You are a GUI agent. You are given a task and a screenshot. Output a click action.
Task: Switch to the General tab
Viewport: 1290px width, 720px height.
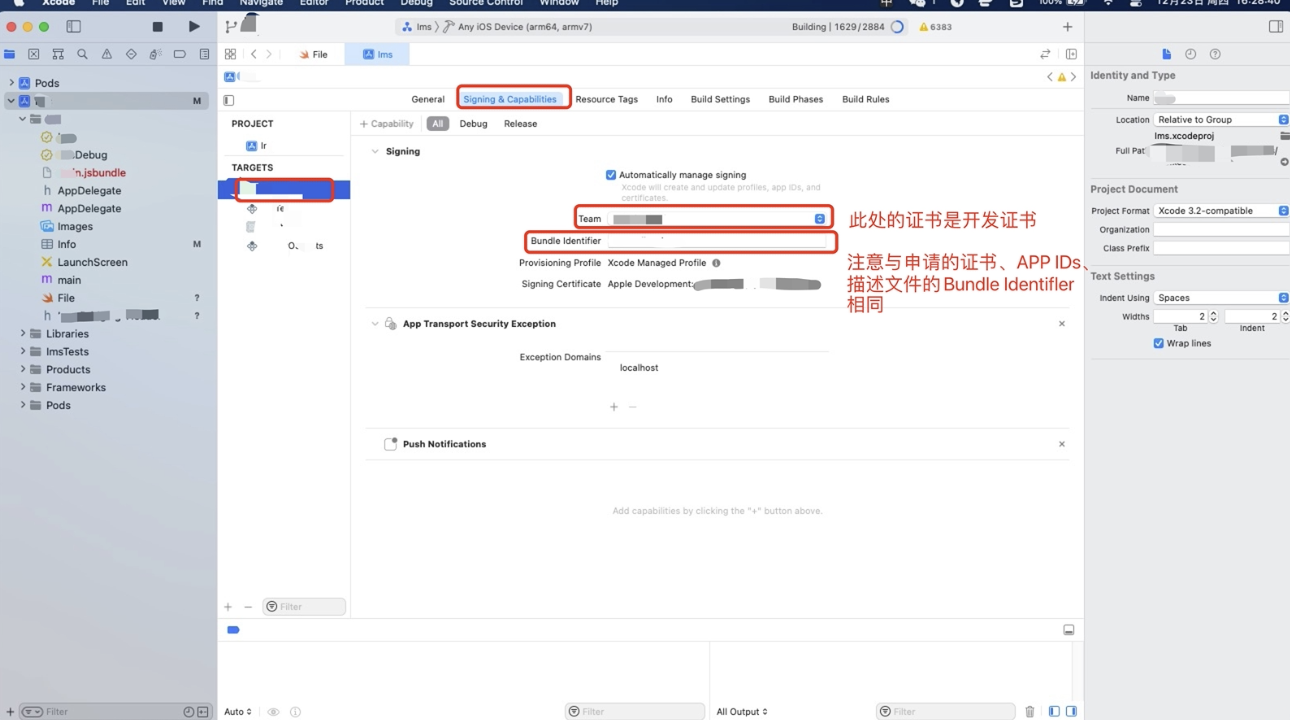point(428,100)
